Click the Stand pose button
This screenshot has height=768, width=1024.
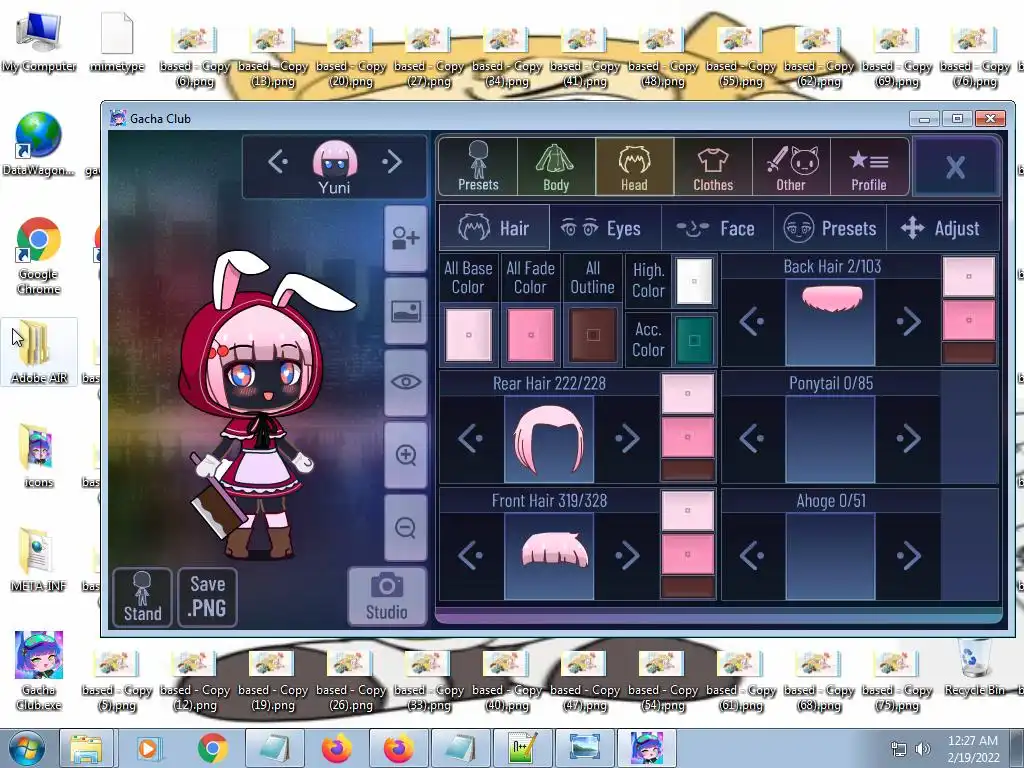142,597
